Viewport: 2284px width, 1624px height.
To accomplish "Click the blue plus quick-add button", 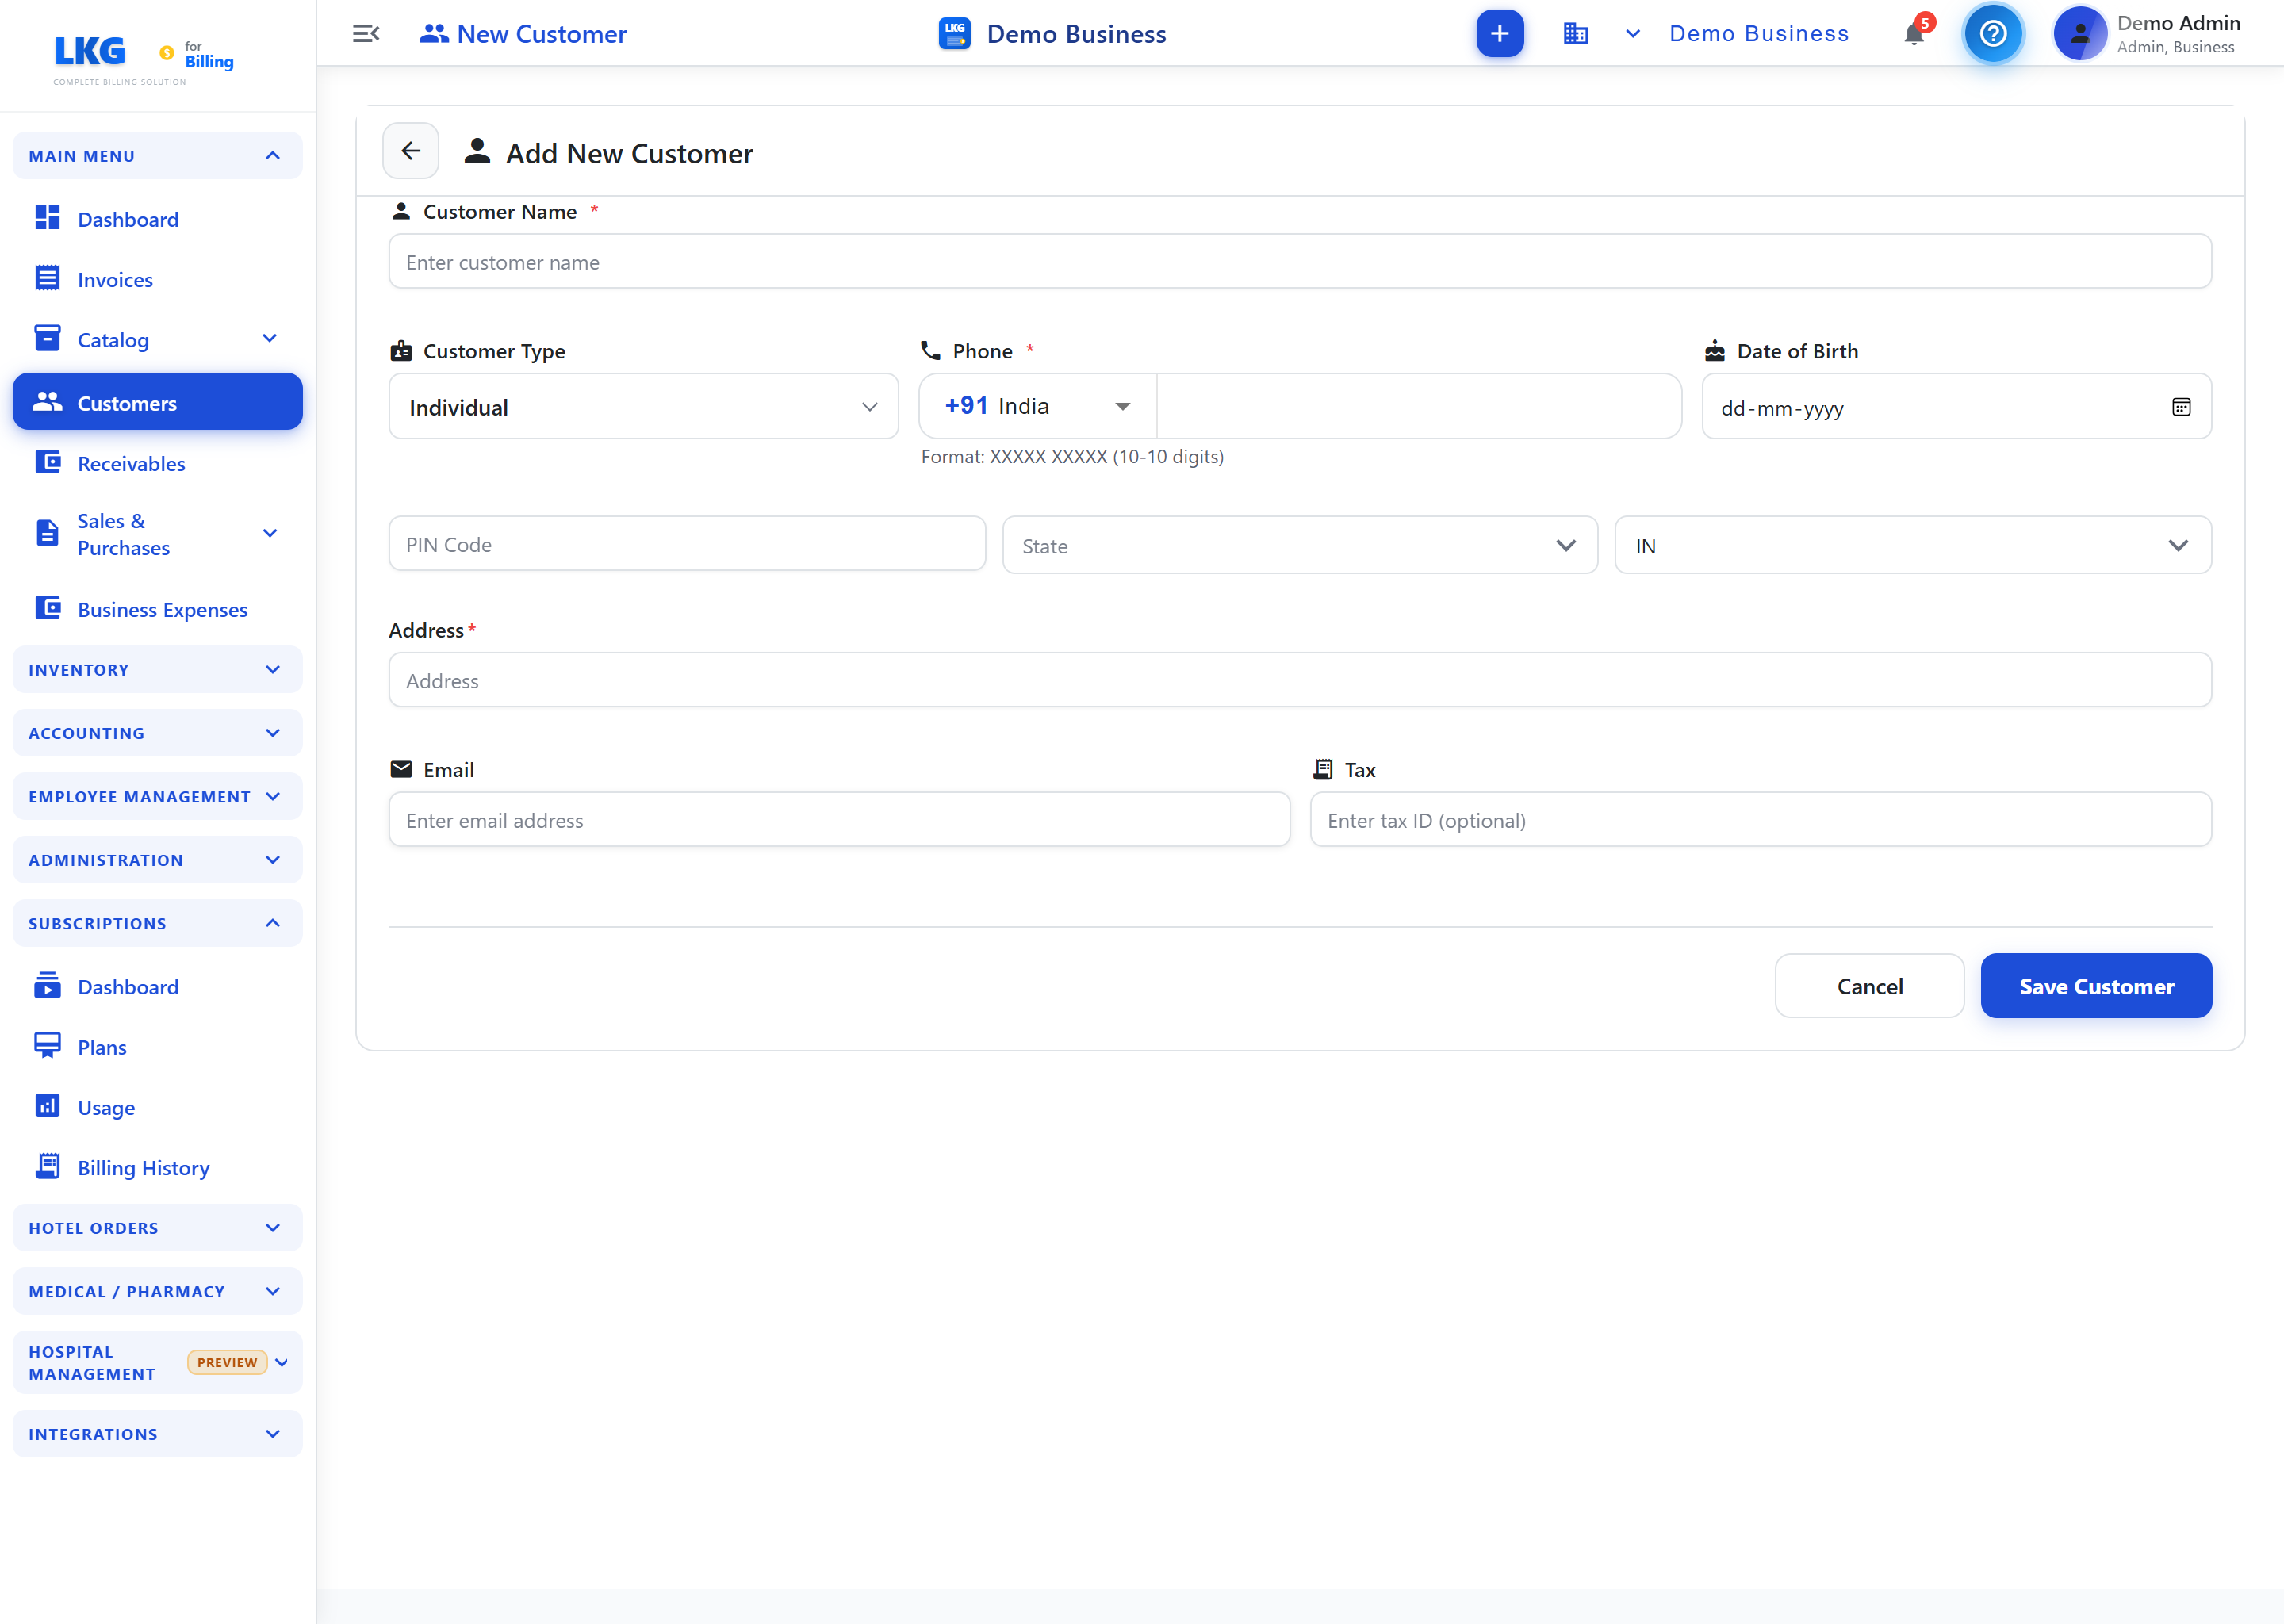I will pyautogui.click(x=1499, y=34).
